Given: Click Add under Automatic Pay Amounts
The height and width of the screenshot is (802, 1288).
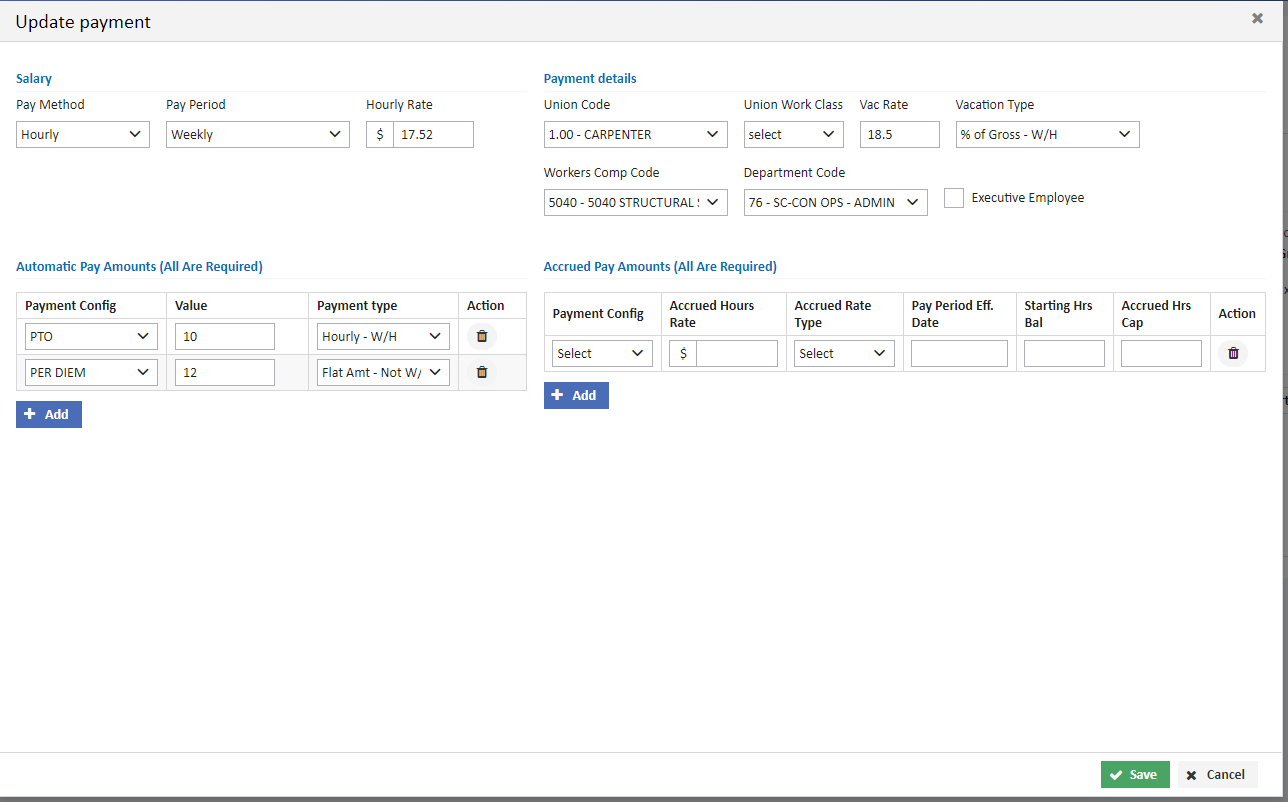Looking at the screenshot, I should pos(49,414).
